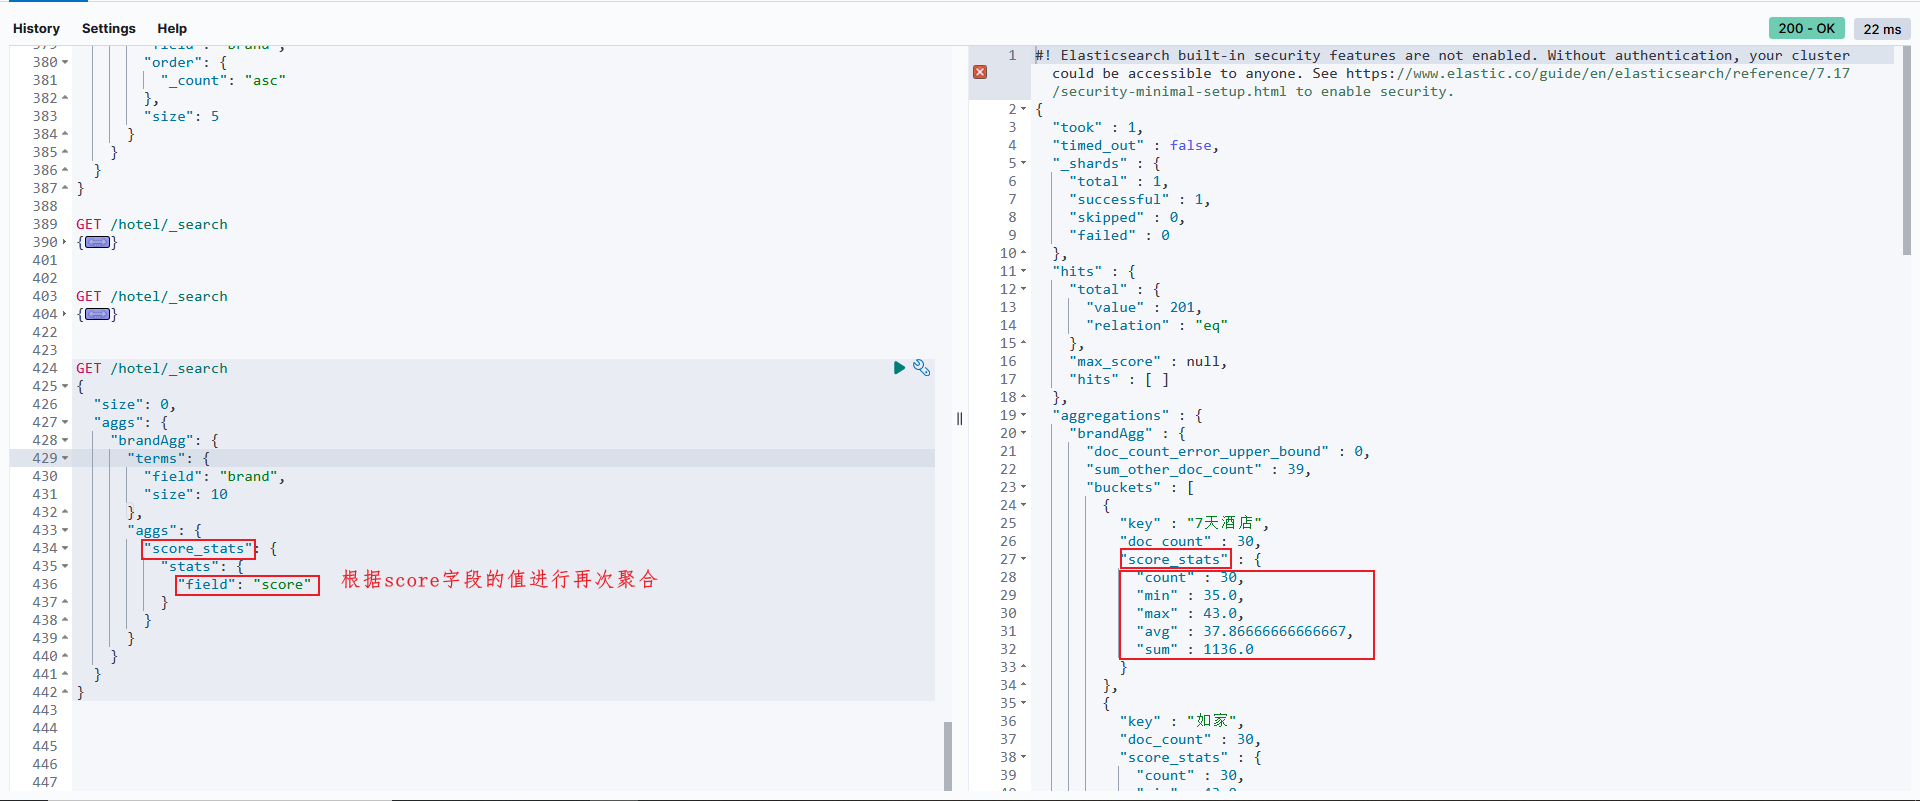
Task: Open the Help menu
Action: click(172, 28)
